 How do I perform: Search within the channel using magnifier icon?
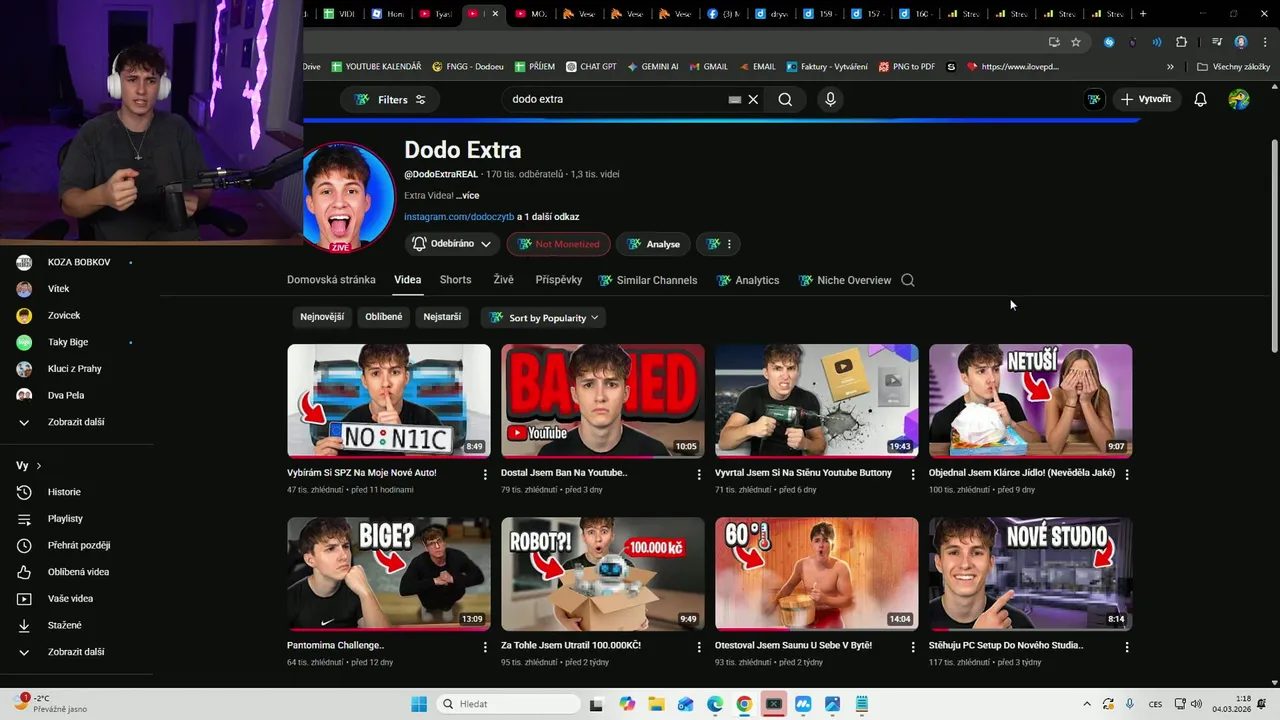pyautogui.click(x=908, y=280)
